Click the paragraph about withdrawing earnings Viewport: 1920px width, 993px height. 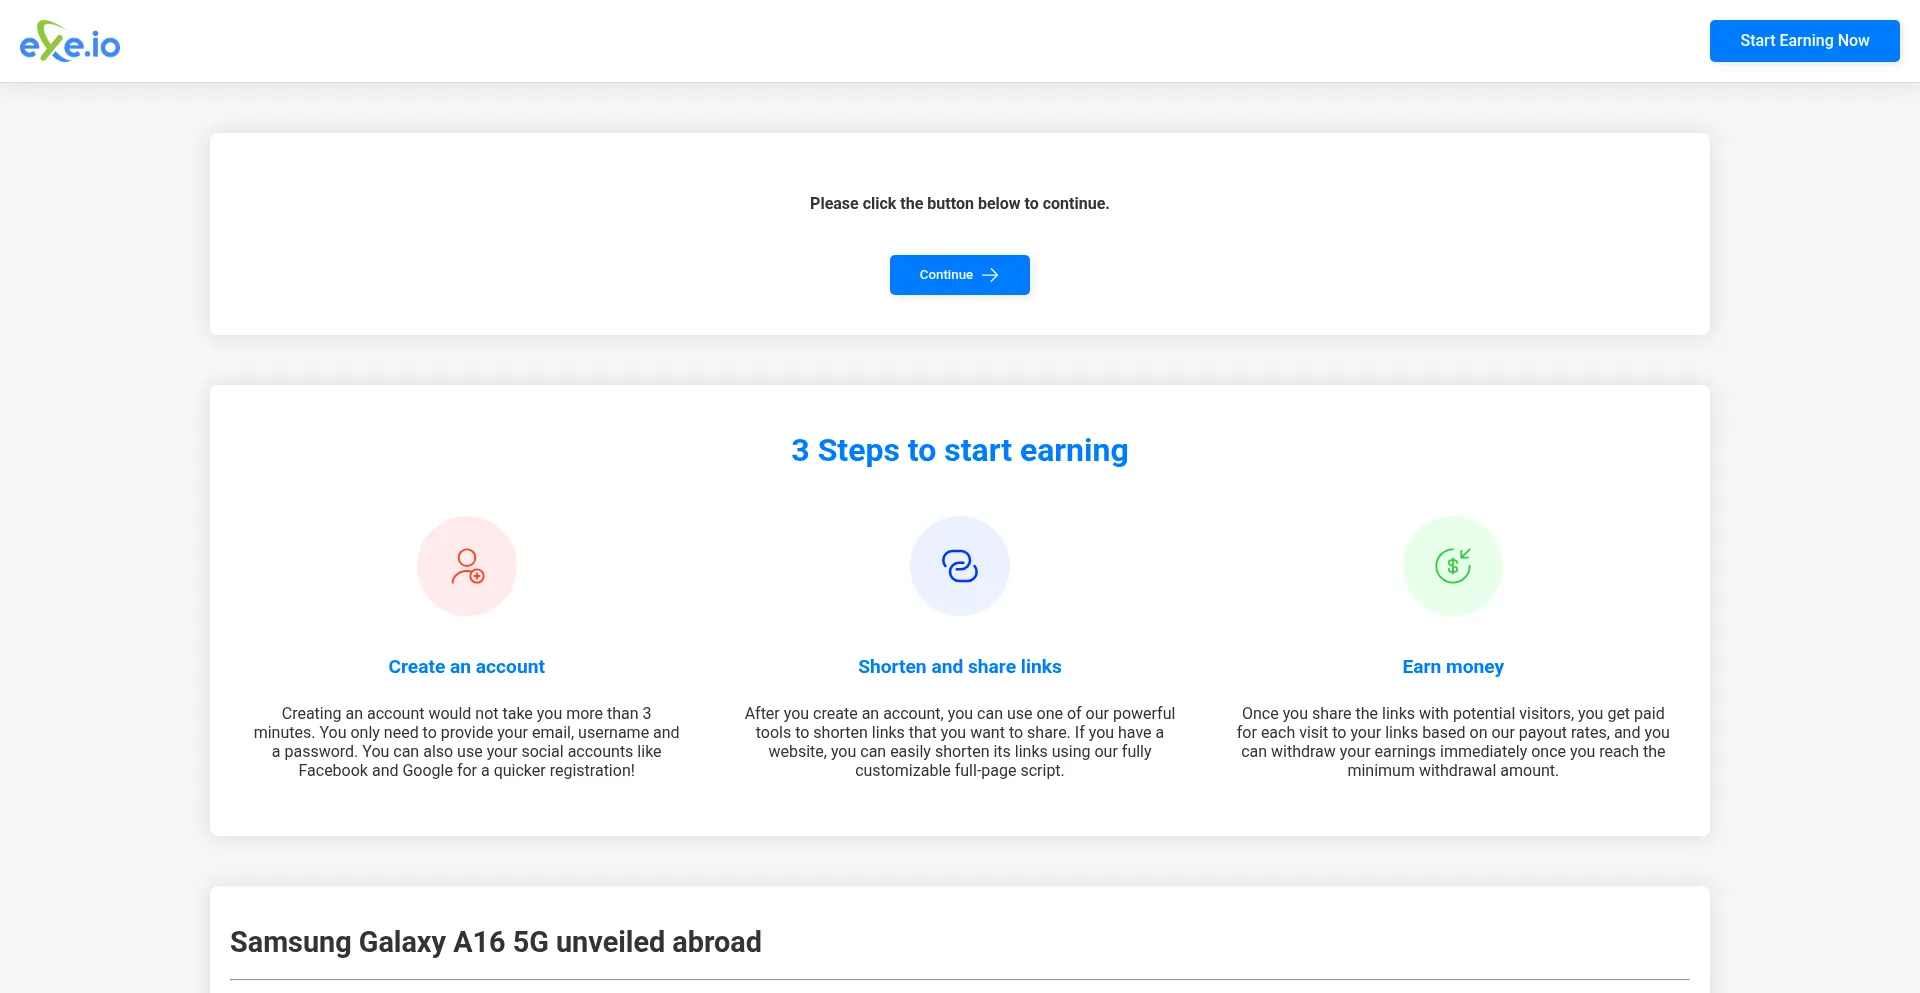click(1452, 742)
